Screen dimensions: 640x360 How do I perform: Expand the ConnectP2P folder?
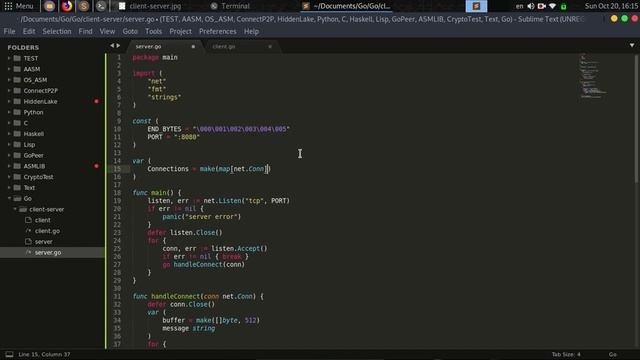9,91
